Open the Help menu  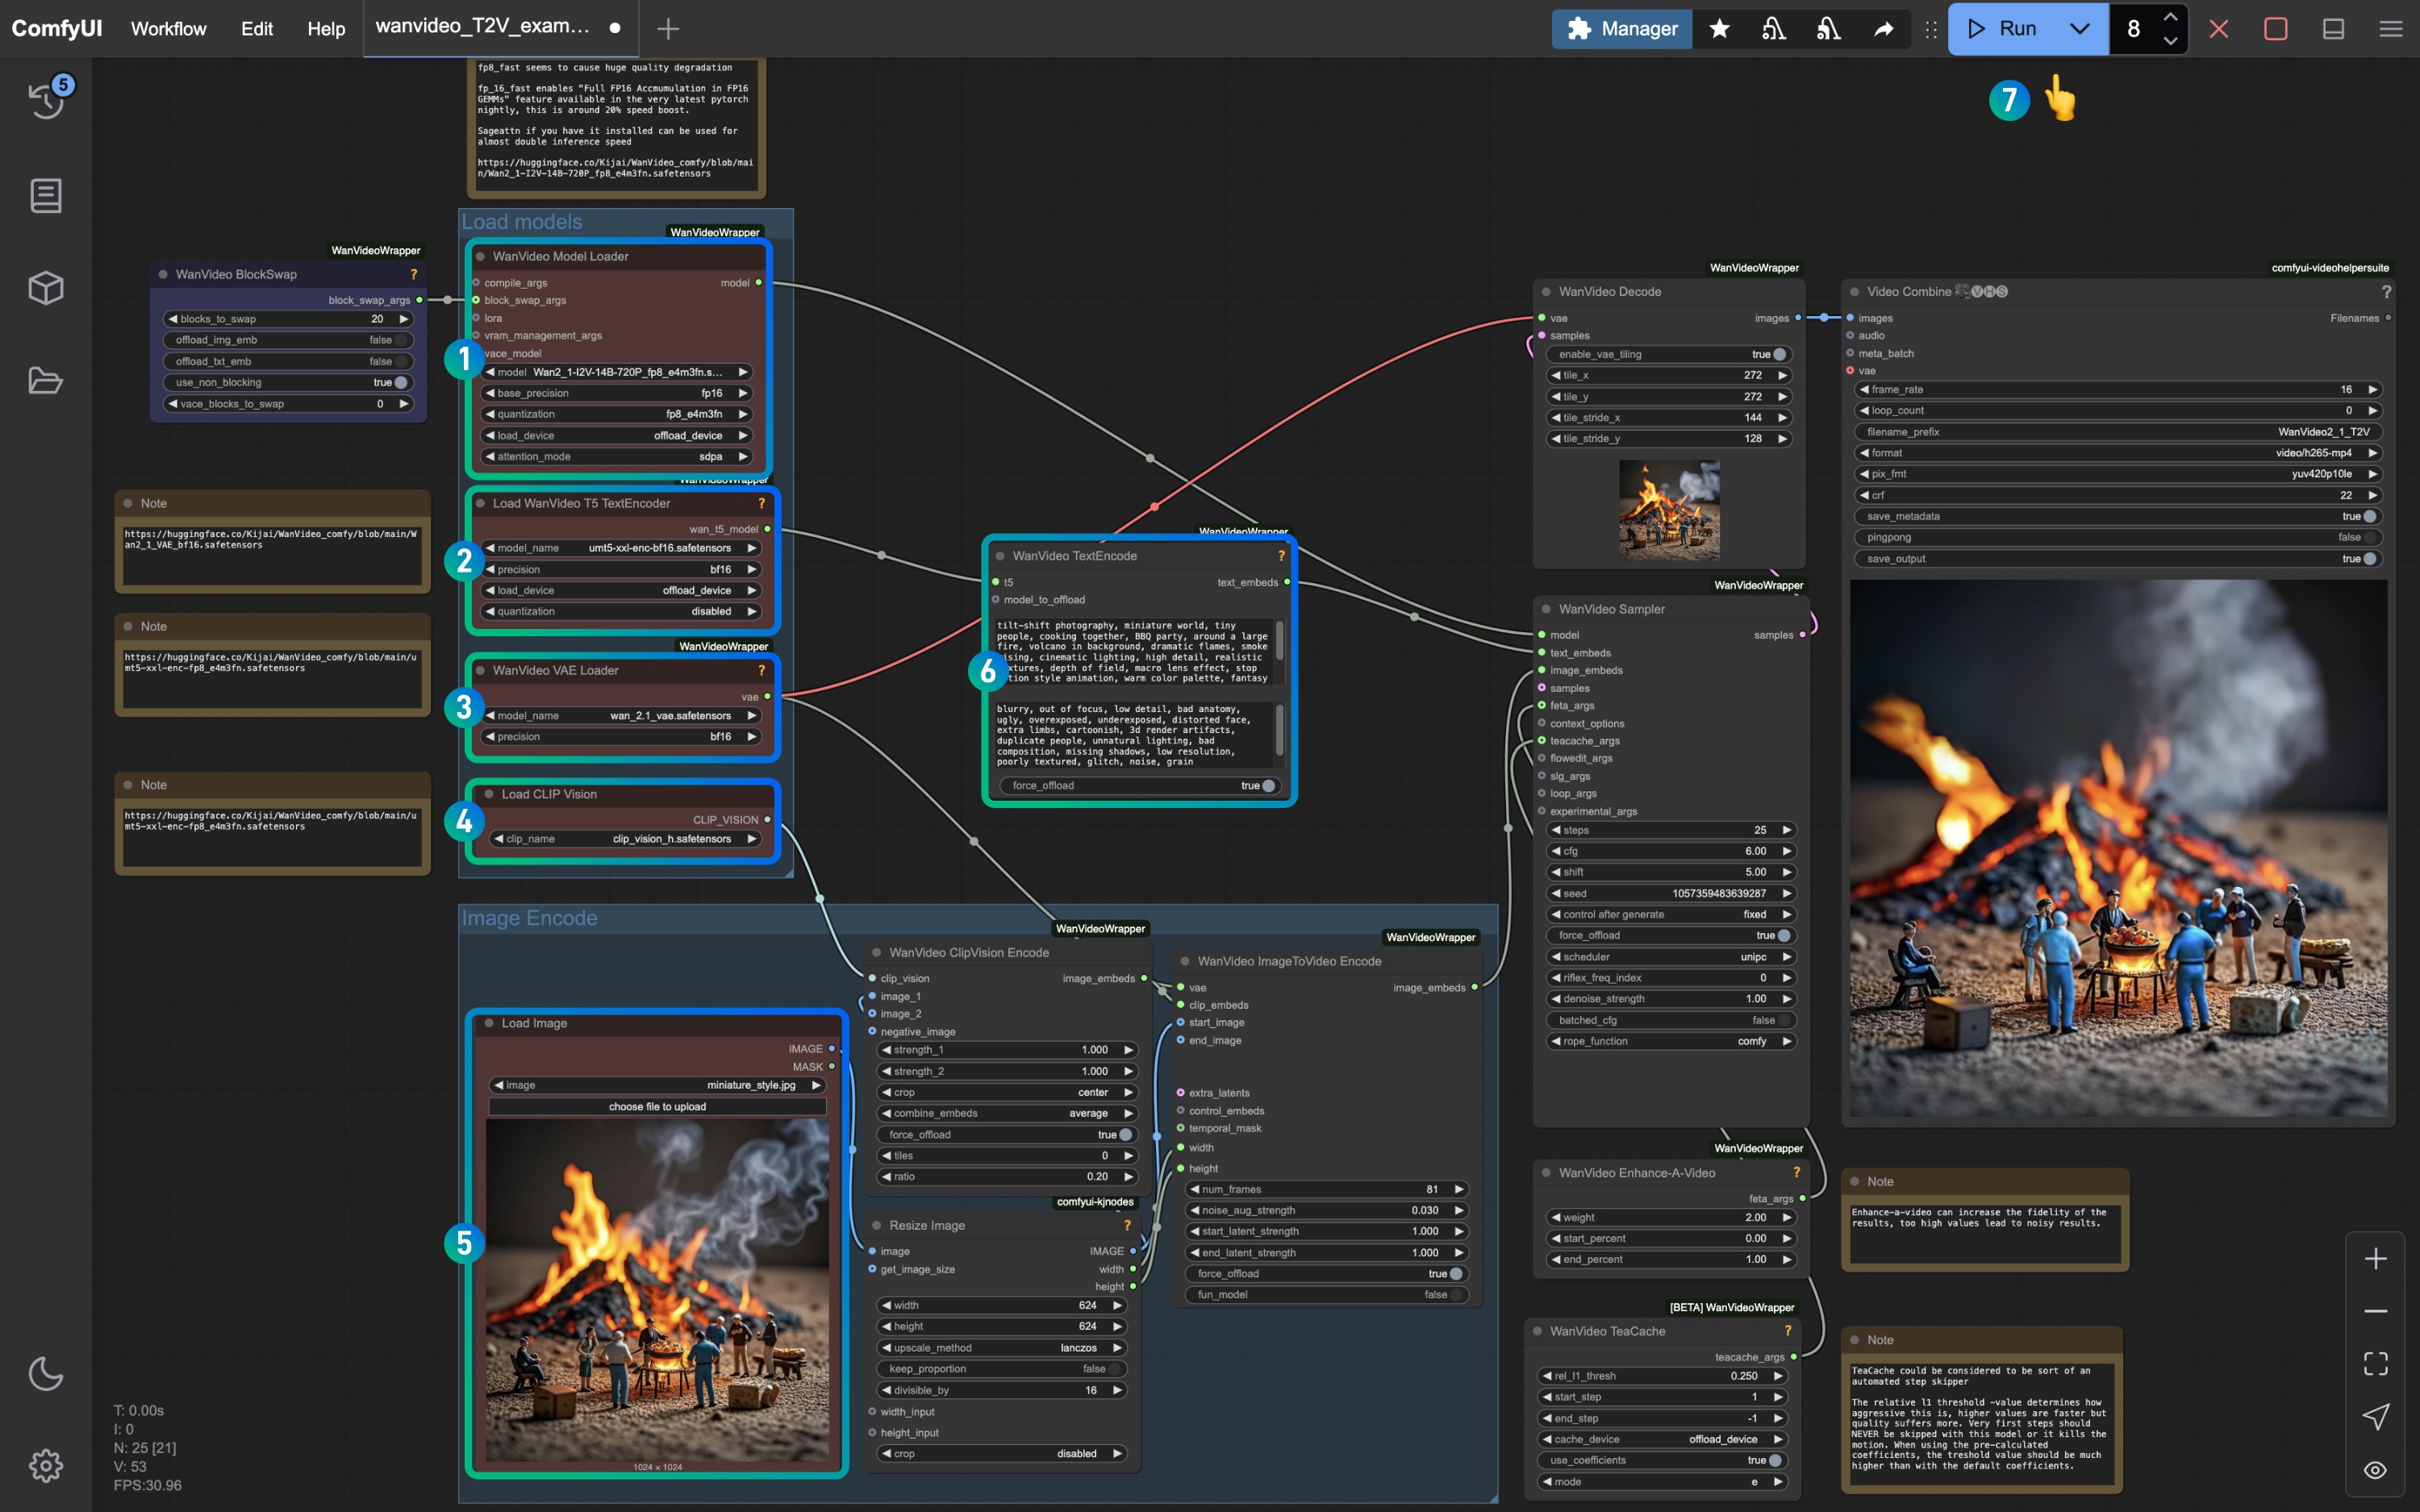326,28
